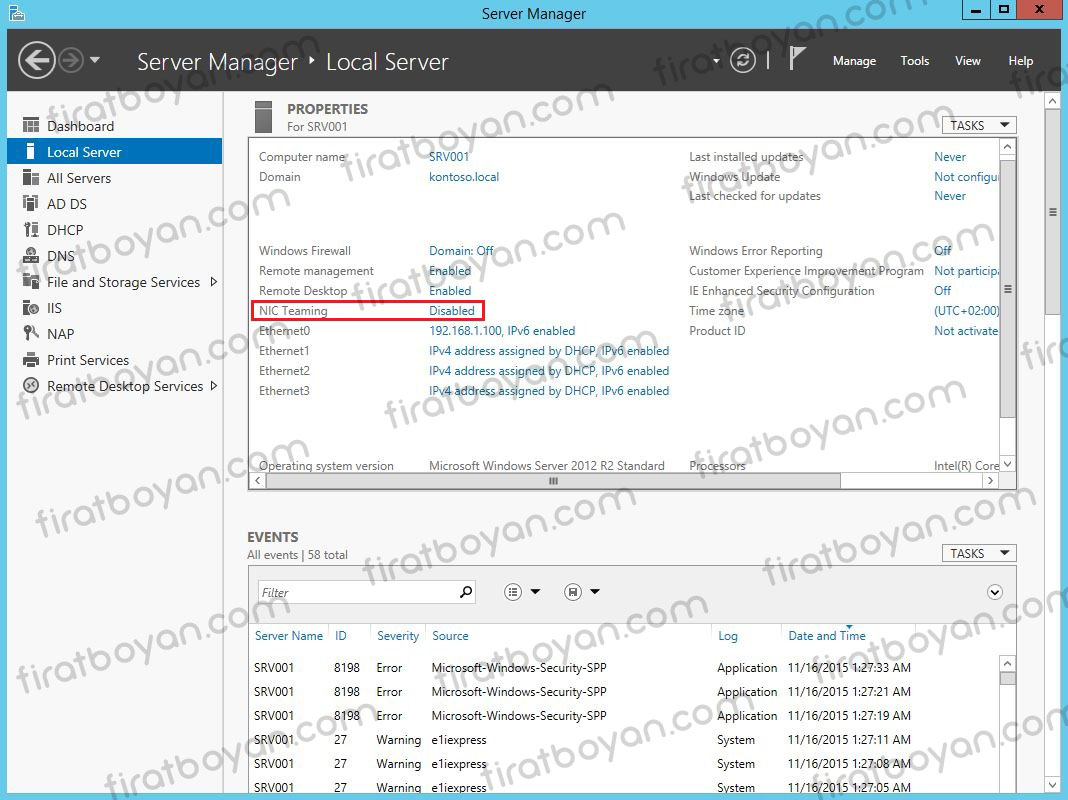Viewport: 1068px width, 800px height.
Task: Open the Help menu
Action: pos(1020,61)
